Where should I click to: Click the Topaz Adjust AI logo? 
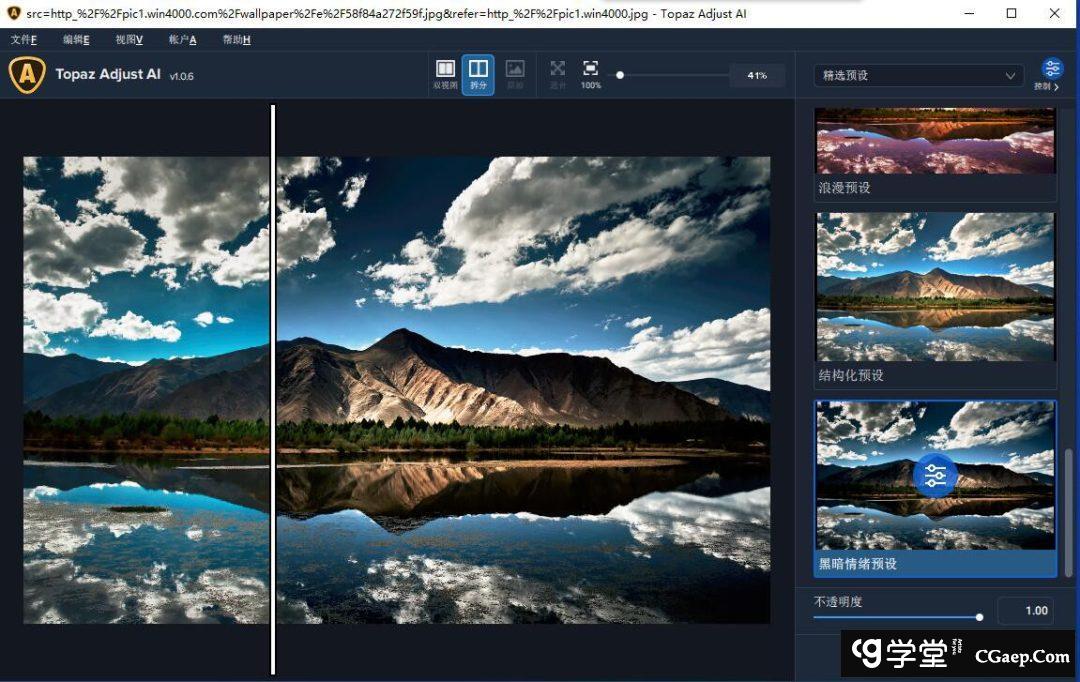click(x=27, y=75)
